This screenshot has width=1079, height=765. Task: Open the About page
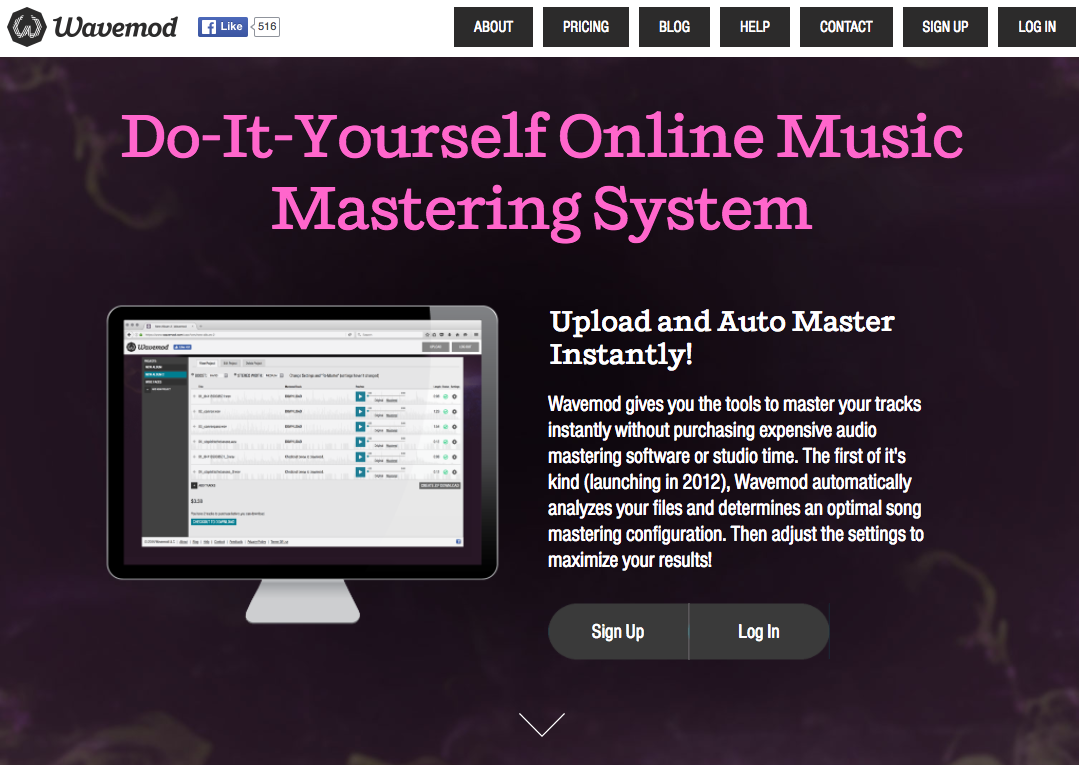pos(493,27)
